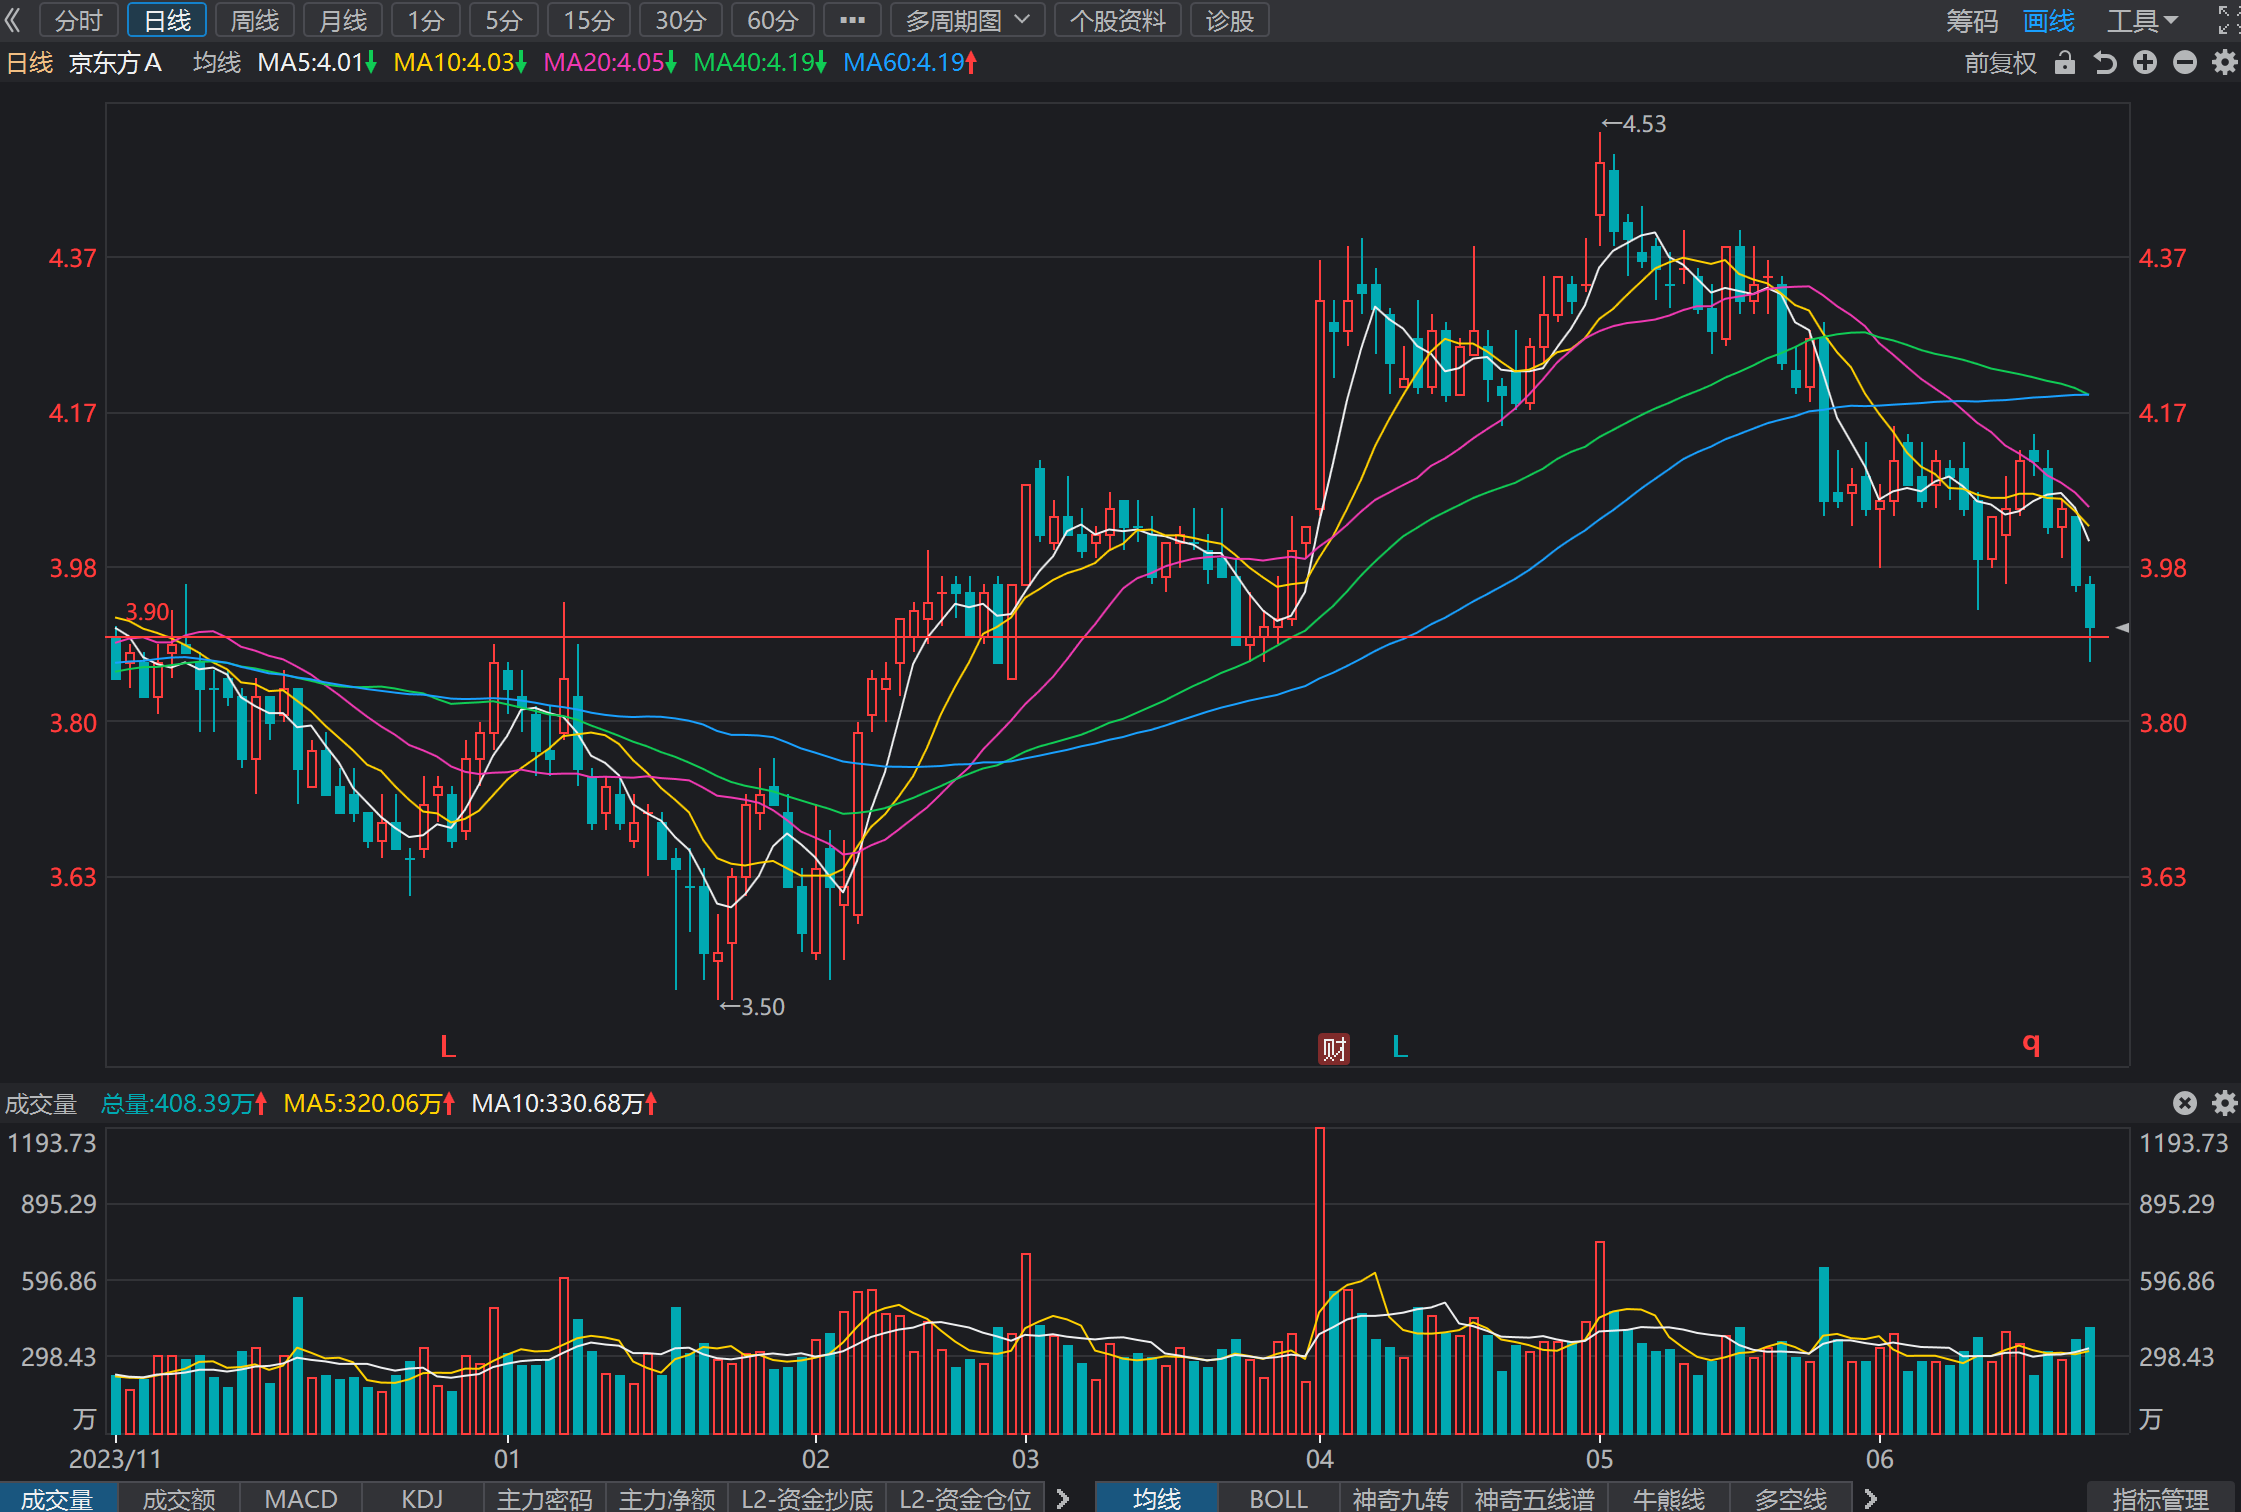Viewport: 2241px width, 1512px height.
Task: Click the price pointer arrow at right axis
Action: tap(2122, 628)
